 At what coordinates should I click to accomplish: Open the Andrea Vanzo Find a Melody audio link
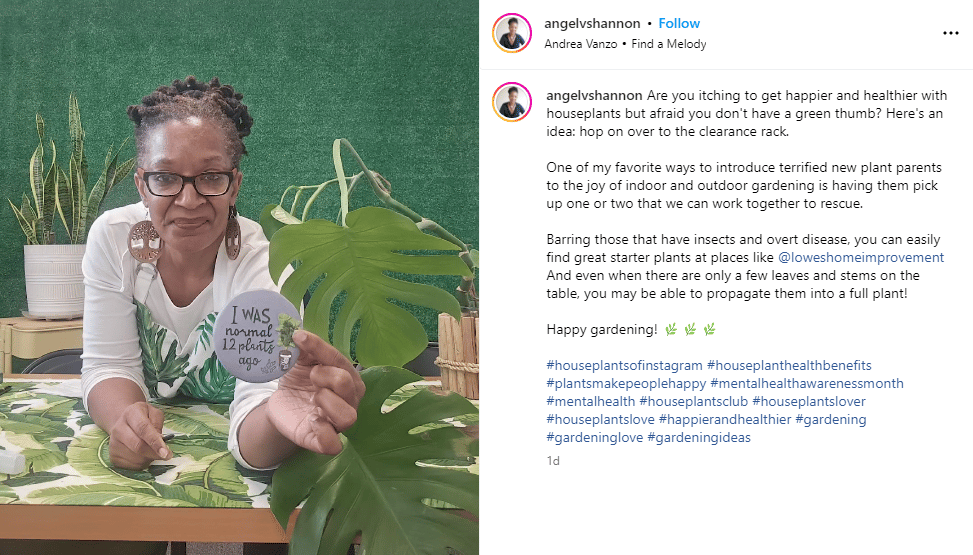point(625,44)
